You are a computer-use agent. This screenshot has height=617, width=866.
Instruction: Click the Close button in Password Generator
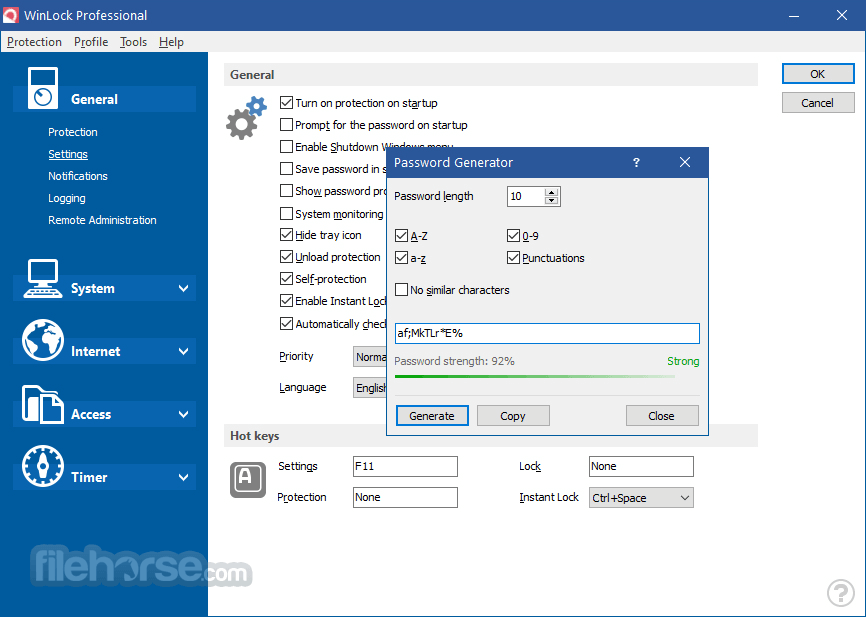(x=662, y=416)
